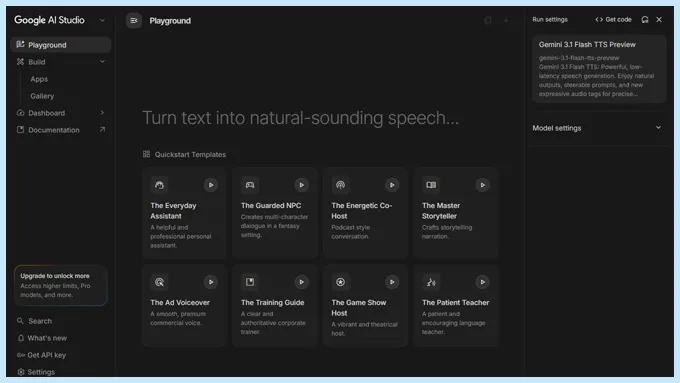The width and height of the screenshot is (680, 383).
Task: Click The Everyday Assistant card icon
Action: (159, 185)
